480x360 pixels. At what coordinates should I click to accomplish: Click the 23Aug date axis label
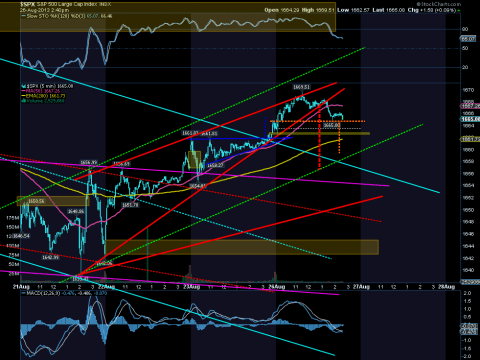[192, 287]
